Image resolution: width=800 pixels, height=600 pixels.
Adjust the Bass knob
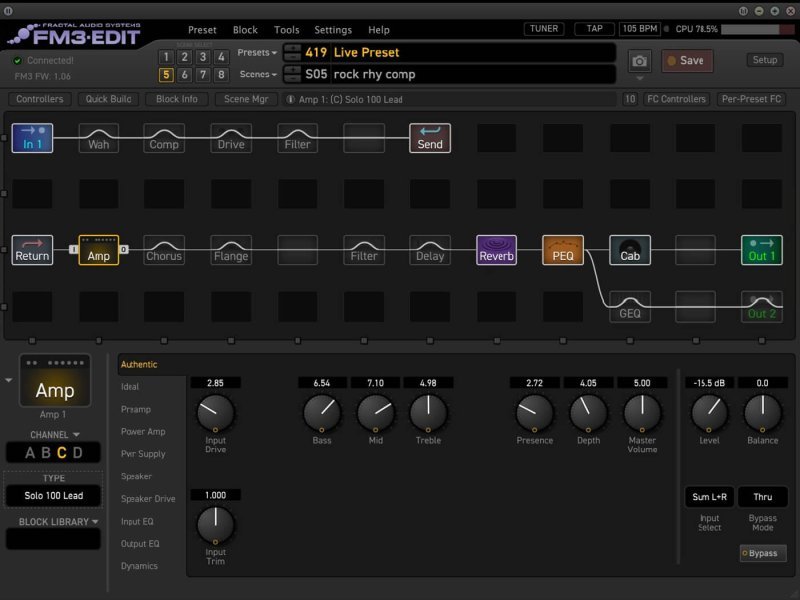(322, 413)
